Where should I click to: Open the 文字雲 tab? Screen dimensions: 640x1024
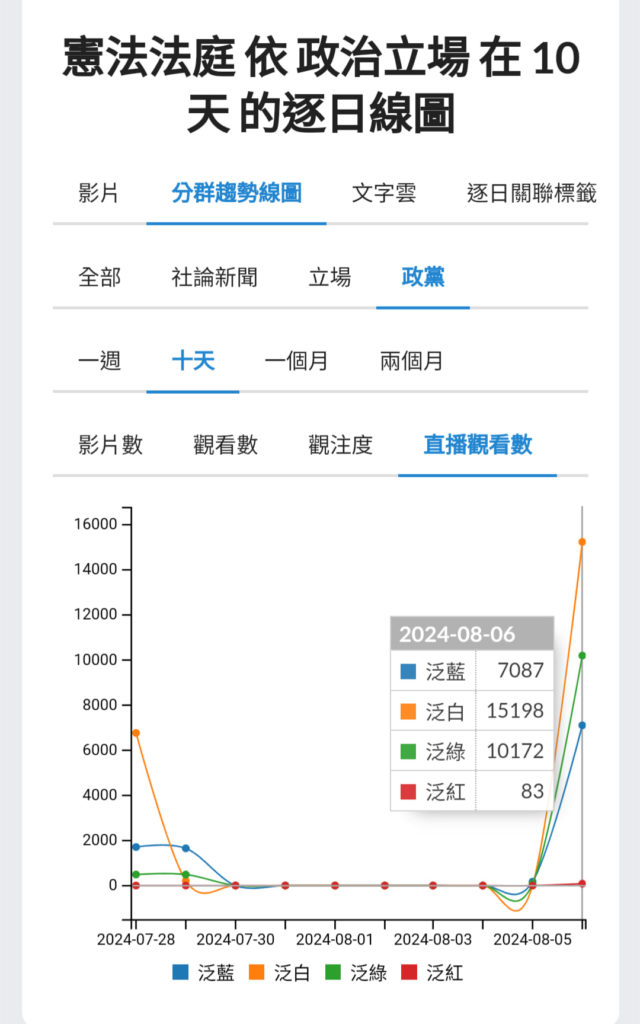pos(383,193)
